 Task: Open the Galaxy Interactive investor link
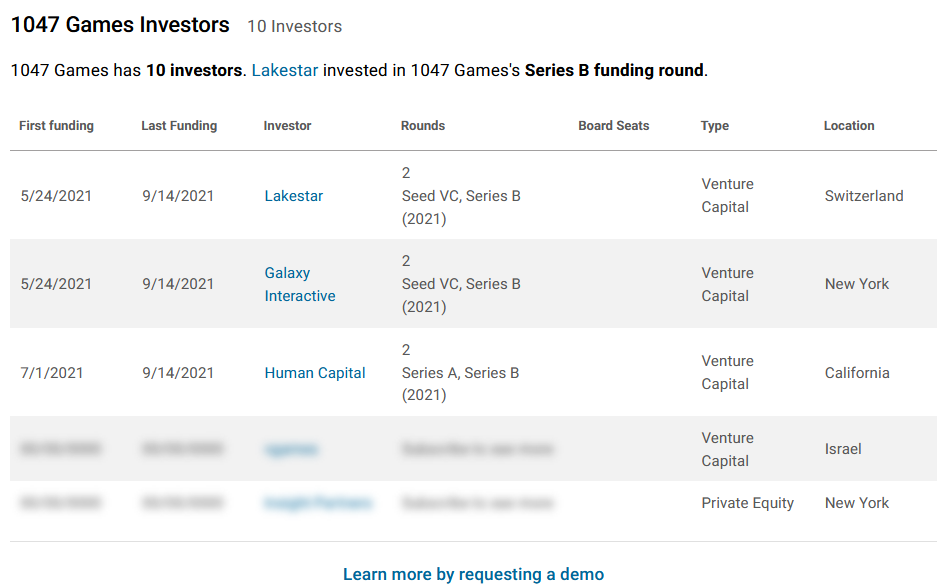300,284
